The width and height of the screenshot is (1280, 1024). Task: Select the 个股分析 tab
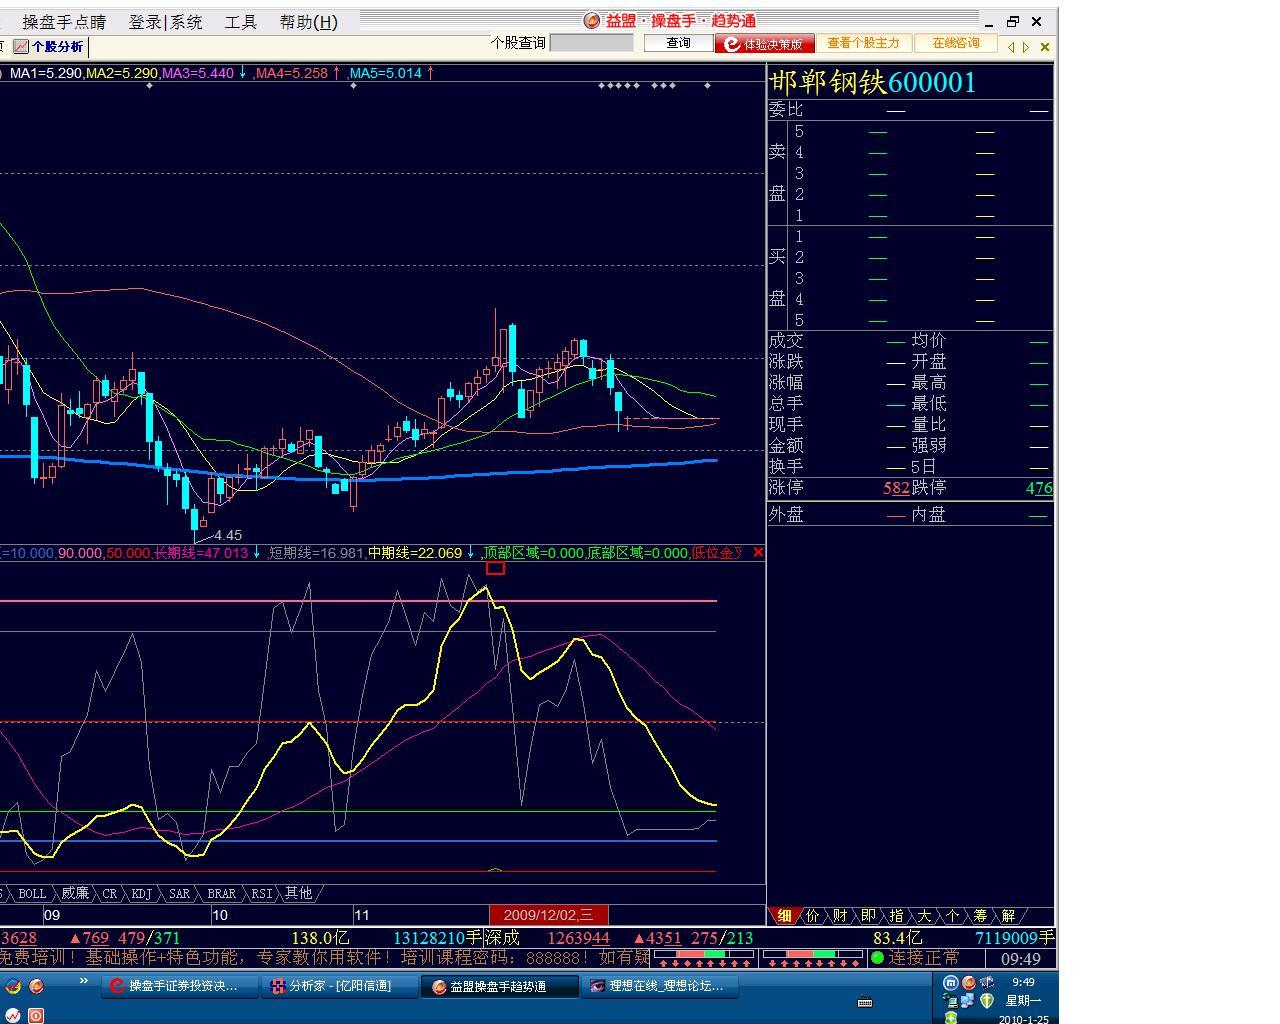pyautogui.click(x=49, y=46)
